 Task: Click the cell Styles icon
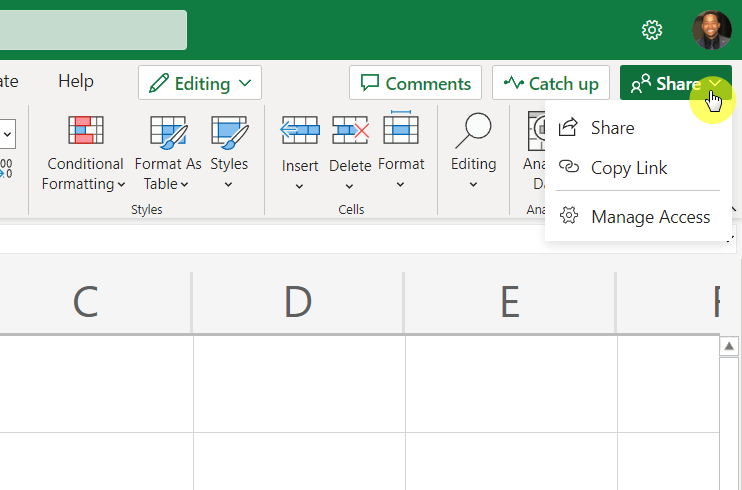pyautogui.click(x=230, y=132)
